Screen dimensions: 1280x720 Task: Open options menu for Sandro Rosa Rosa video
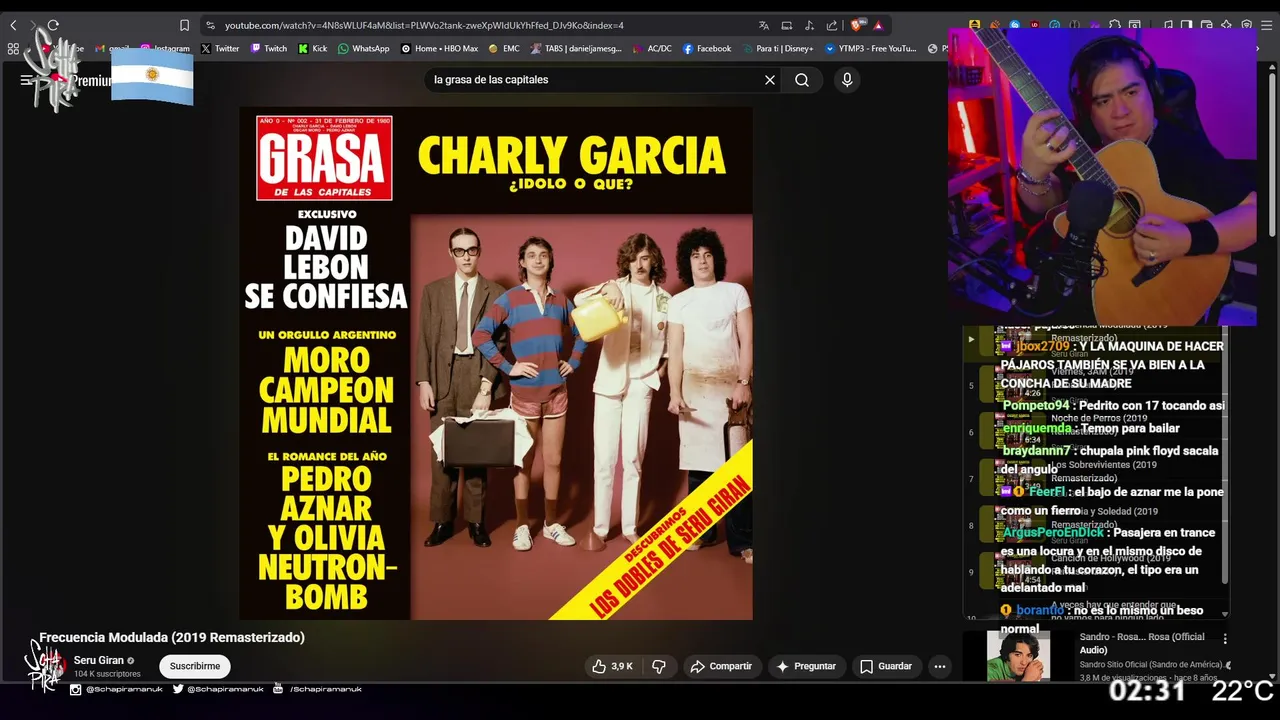(1225, 639)
